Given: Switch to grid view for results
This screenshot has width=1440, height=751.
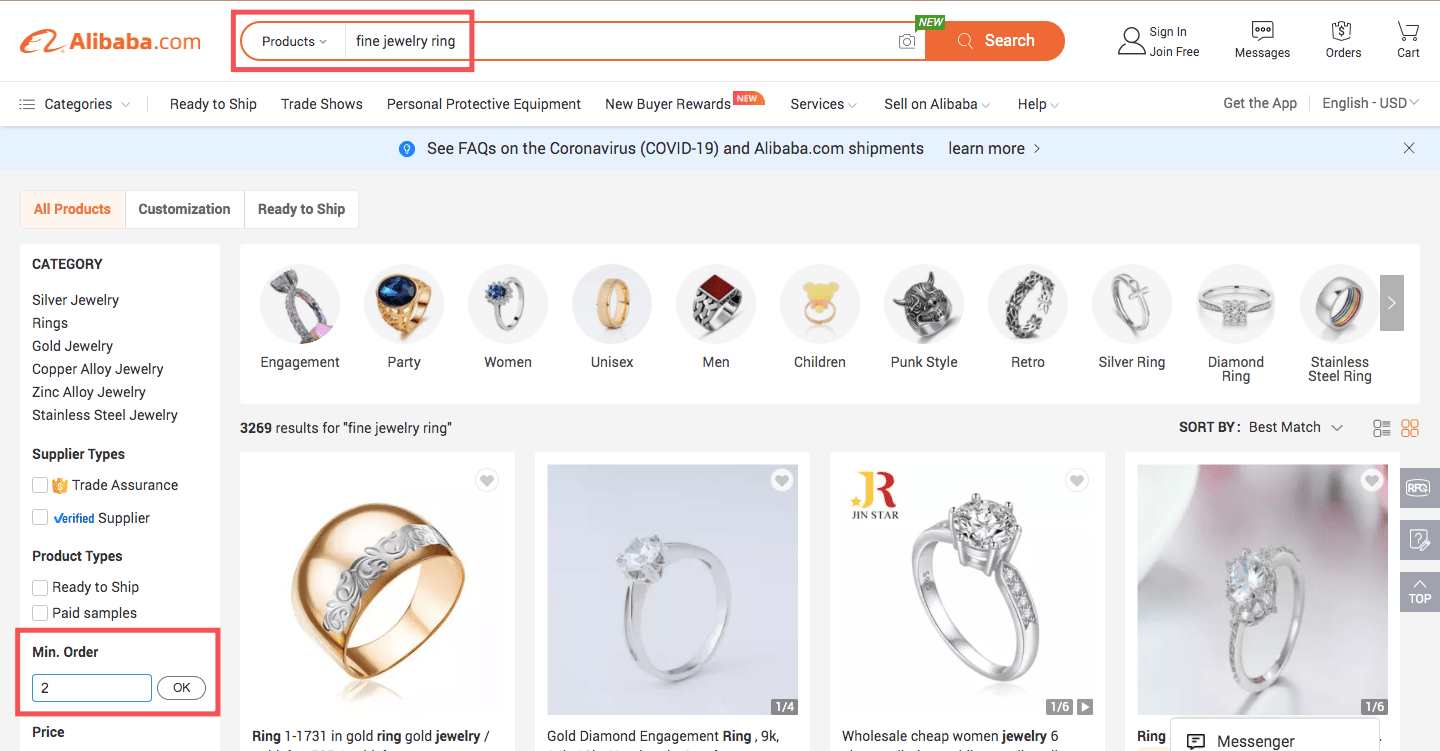Looking at the screenshot, I should tap(1409, 427).
